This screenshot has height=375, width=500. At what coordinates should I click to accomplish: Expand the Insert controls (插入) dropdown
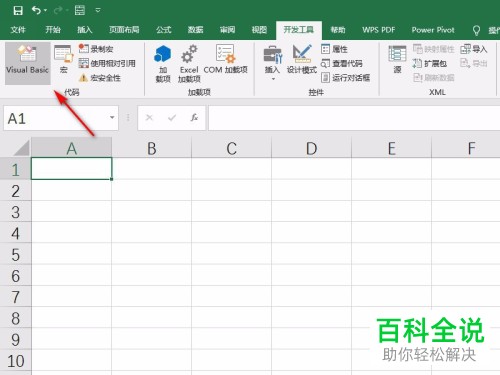click(272, 63)
